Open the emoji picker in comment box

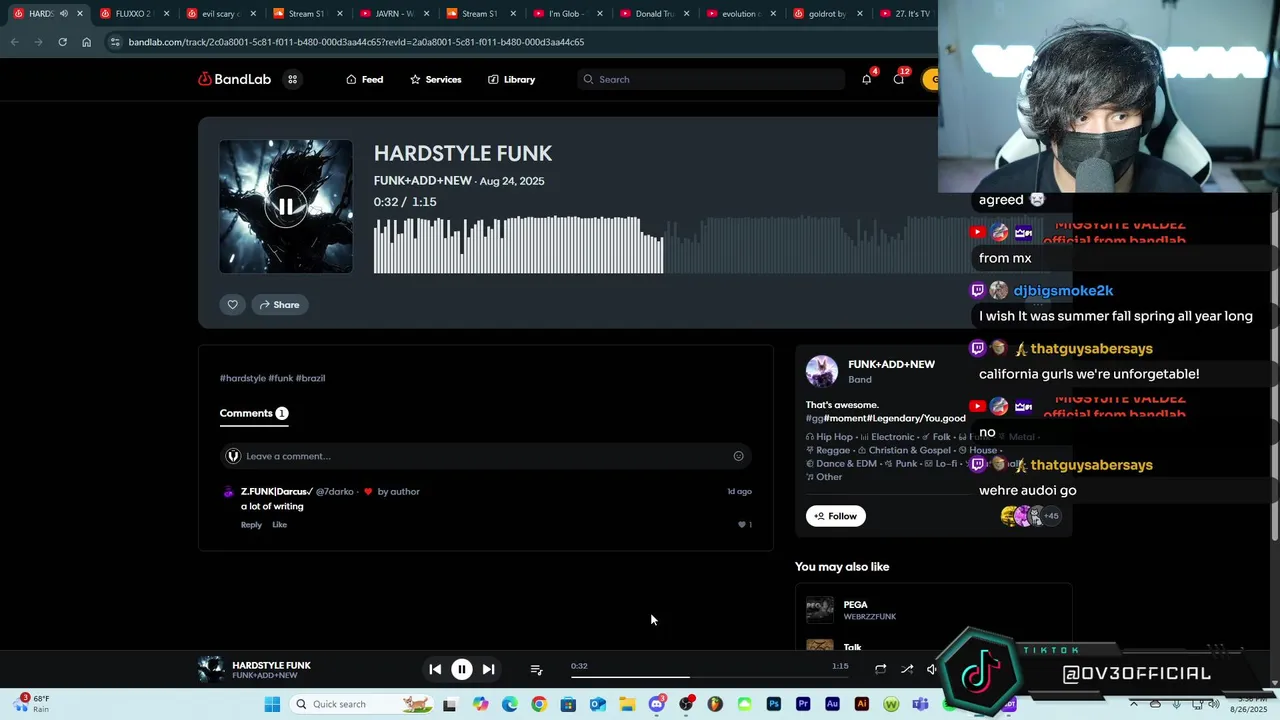738,456
